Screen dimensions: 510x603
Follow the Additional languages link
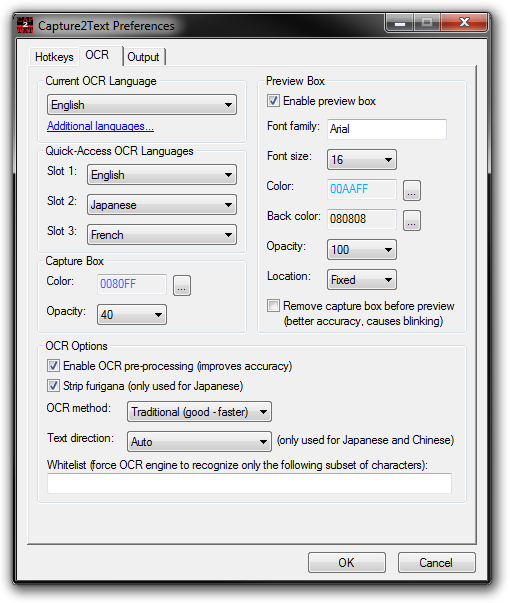tap(100, 126)
